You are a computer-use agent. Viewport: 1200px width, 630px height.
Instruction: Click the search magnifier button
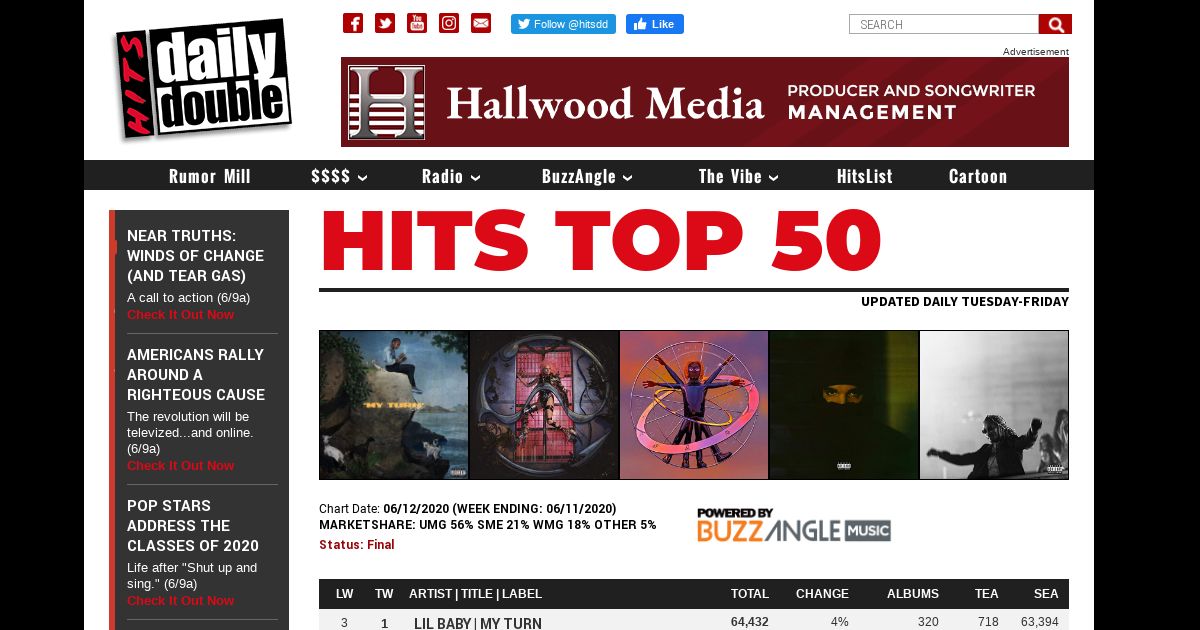click(1055, 24)
